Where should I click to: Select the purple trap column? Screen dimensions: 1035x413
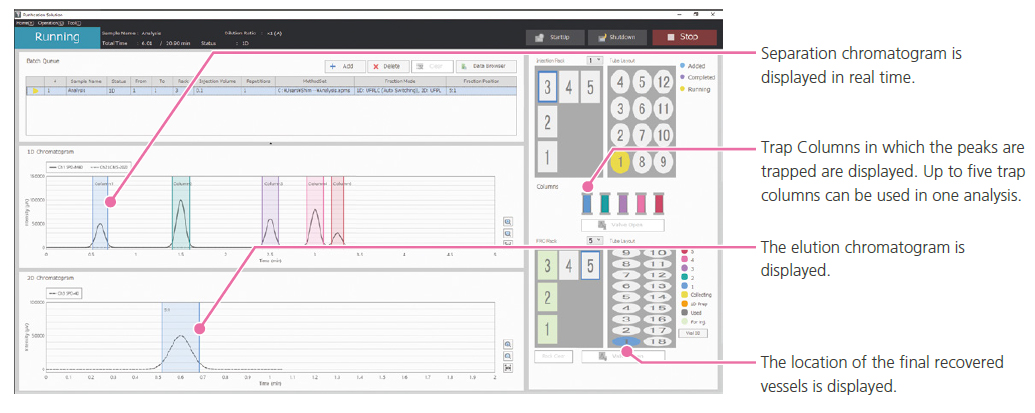[622, 203]
